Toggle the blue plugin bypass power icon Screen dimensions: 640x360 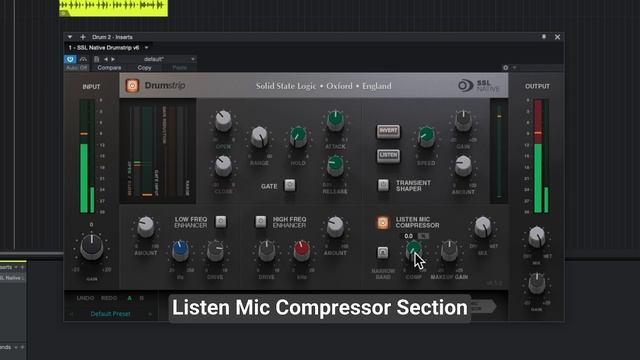click(x=70, y=59)
